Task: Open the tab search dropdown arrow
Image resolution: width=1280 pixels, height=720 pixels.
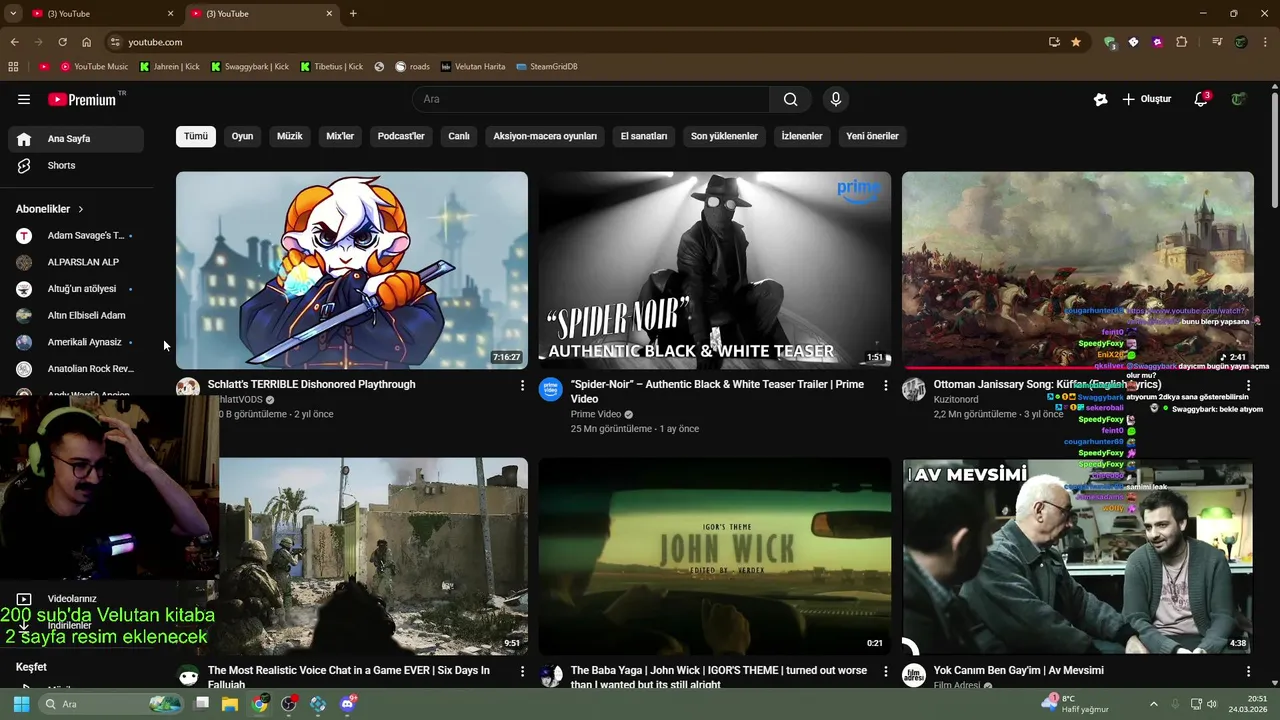Action: coord(13,13)
